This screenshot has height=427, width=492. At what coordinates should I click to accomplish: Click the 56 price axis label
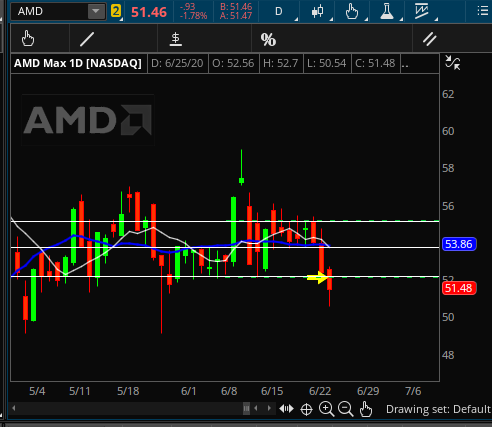[448, 206]
